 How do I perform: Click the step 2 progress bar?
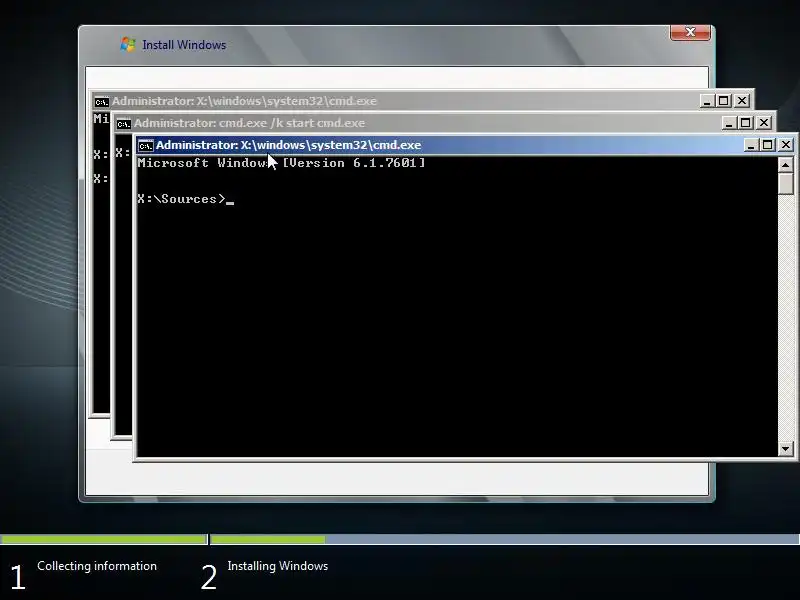click(x=505, y=539)
